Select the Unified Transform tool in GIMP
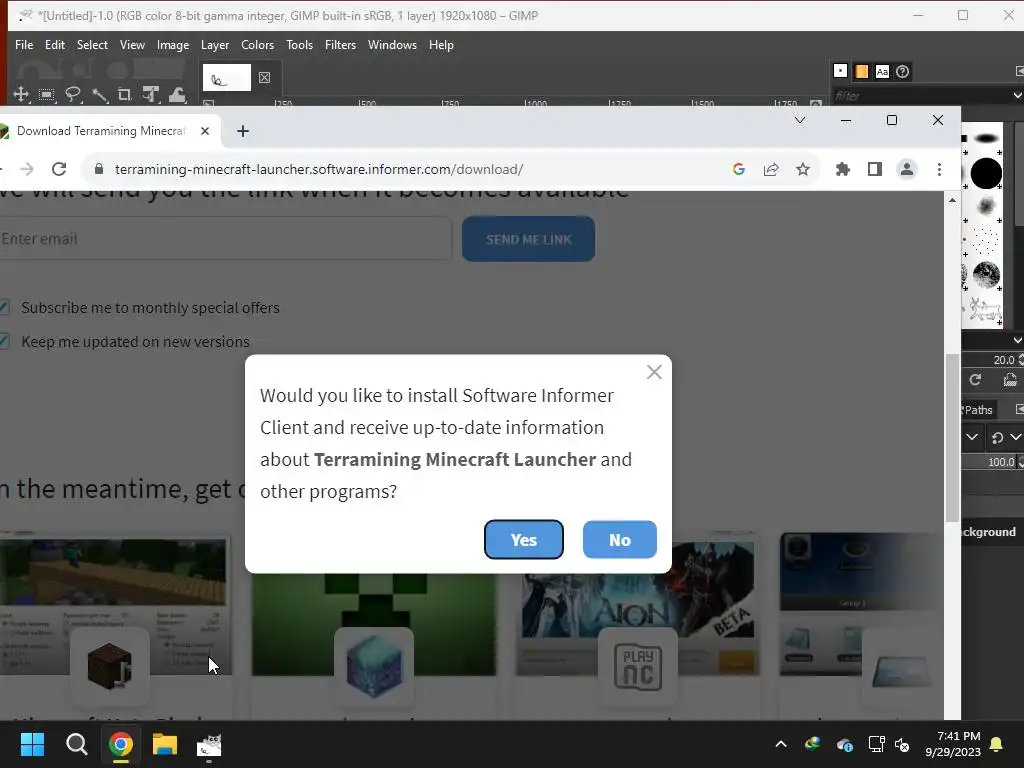This screenshot has width=1024, height=768. (x=151, y=95)
